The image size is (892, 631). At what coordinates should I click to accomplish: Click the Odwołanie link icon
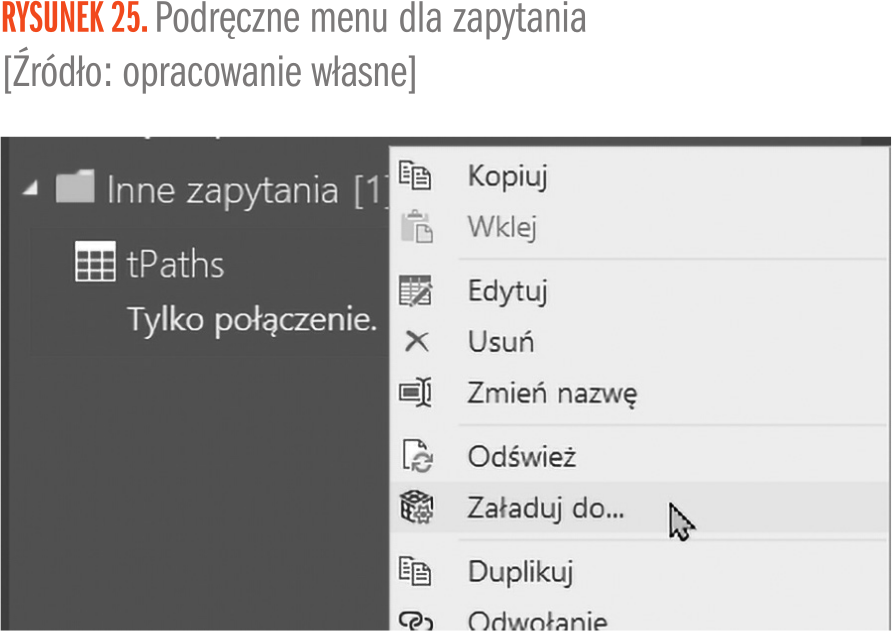415,620
